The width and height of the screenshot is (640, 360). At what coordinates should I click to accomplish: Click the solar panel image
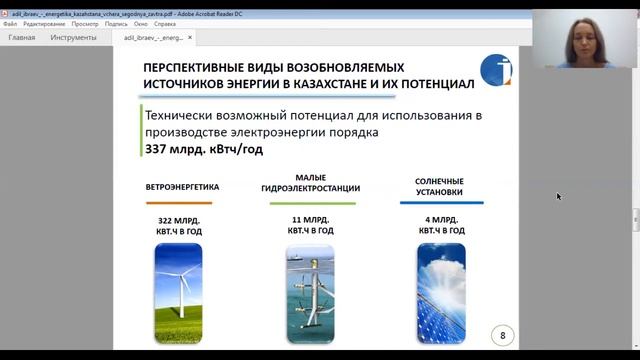click(441, 293)
